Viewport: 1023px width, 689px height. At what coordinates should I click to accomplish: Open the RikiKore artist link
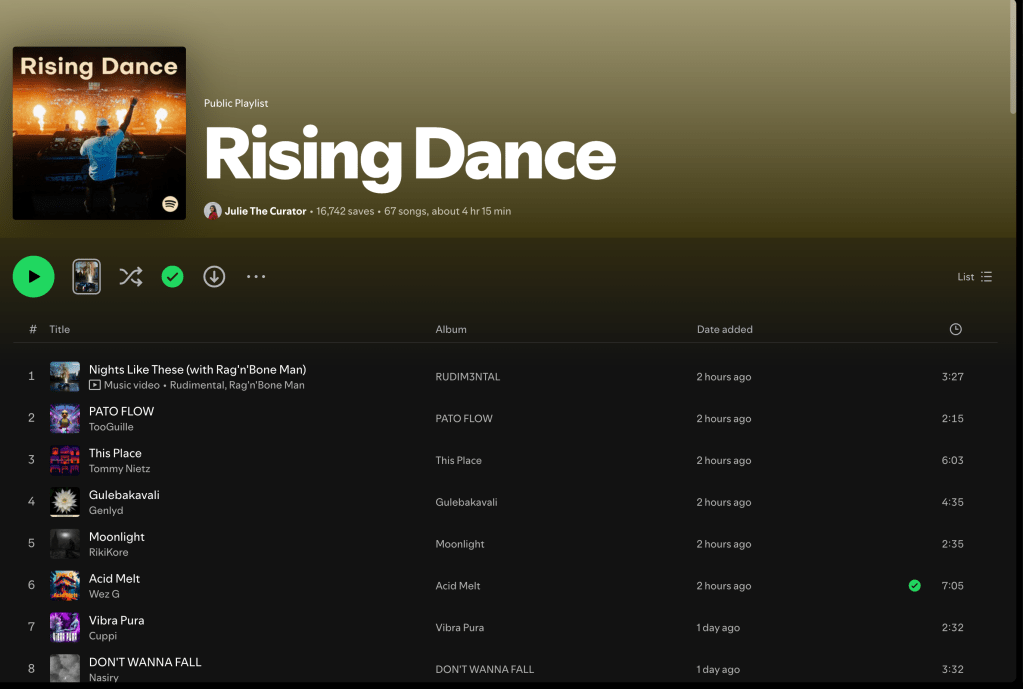coord(108,552)
